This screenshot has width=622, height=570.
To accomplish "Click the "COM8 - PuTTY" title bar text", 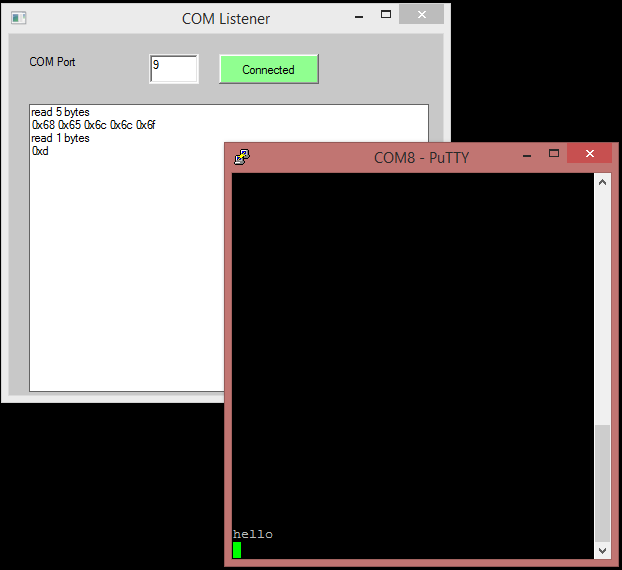I will (421, 157).
